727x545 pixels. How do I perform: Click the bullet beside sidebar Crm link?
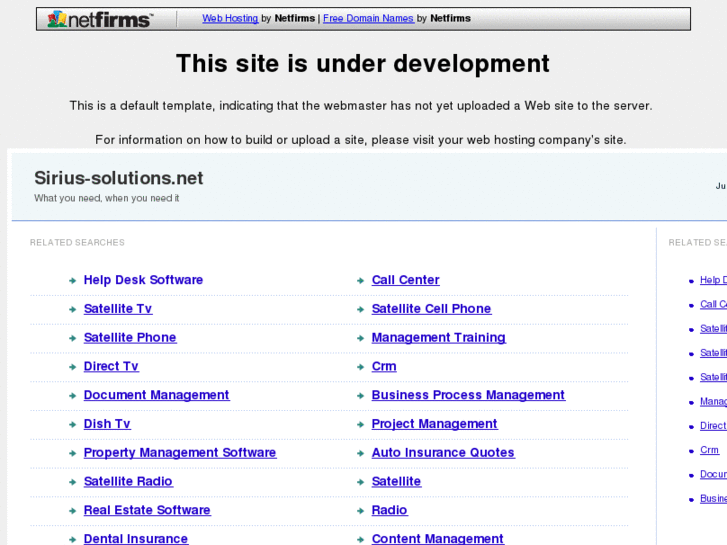pos(691,451)
